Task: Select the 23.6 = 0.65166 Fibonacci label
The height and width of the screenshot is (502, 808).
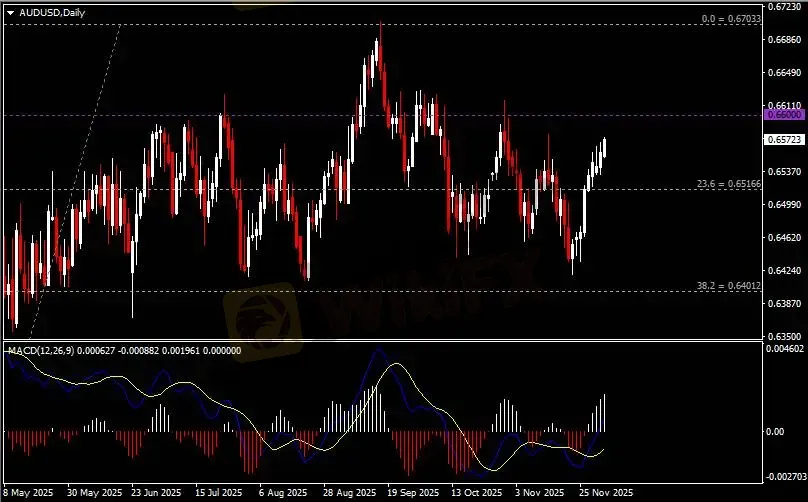Action: (x=729, y=184)
